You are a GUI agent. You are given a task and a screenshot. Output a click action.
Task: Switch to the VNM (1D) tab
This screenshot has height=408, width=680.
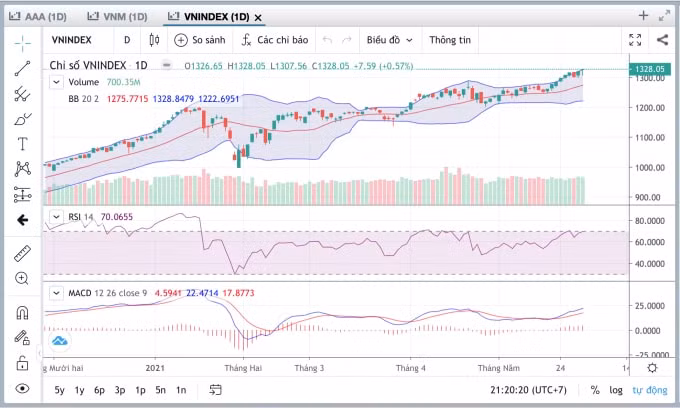117,16
